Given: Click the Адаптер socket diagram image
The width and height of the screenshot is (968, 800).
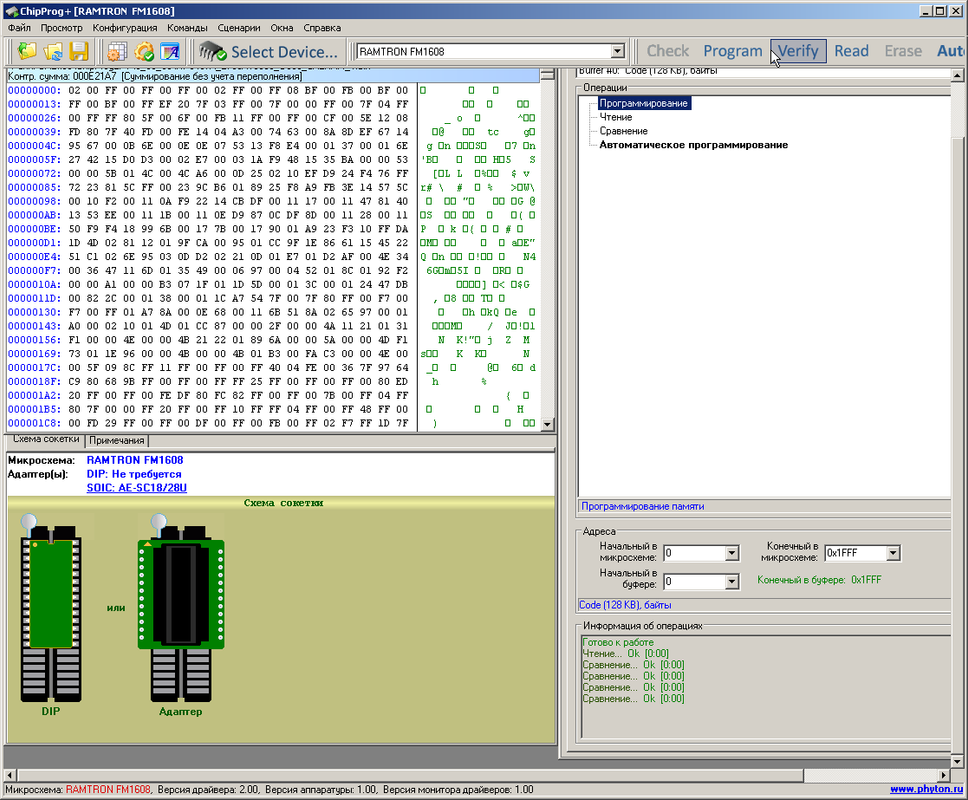Looking at the screenshot, I should (x=181, y=608).
